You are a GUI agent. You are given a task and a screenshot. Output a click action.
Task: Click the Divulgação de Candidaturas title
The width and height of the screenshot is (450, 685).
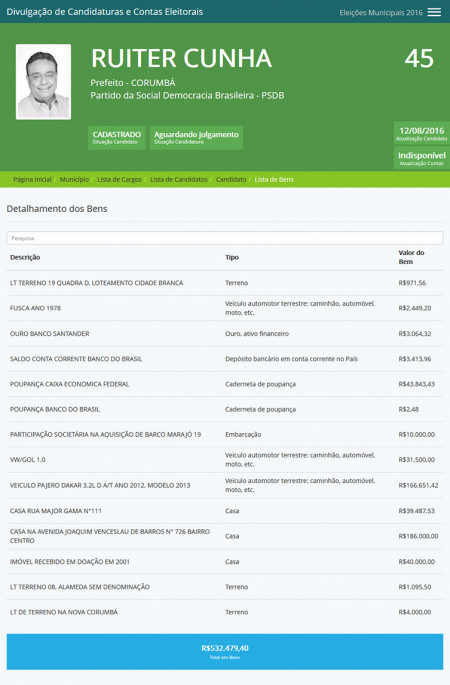point(105,12)
